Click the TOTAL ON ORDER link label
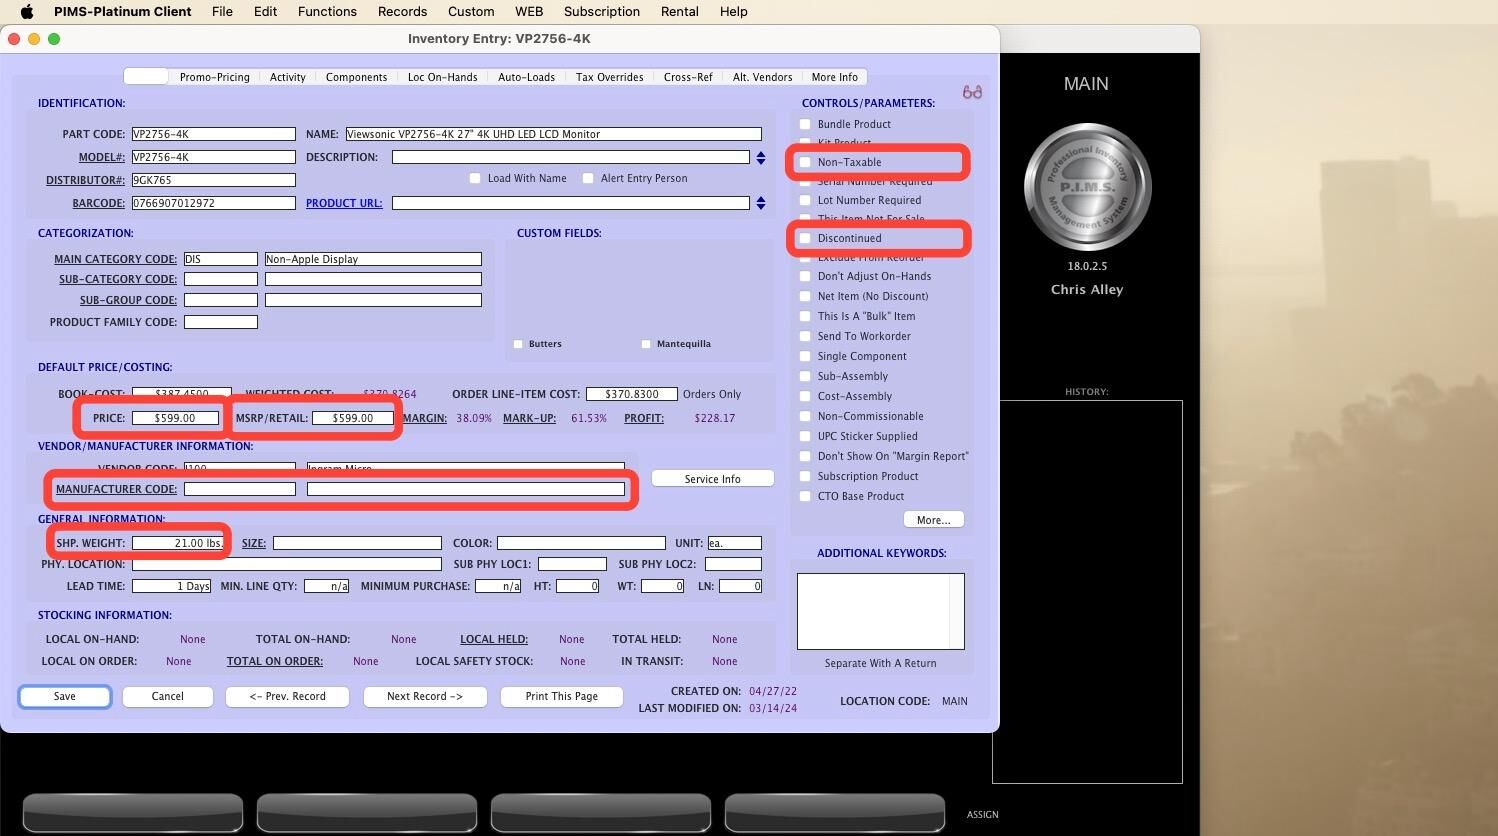 coord(274,661)
